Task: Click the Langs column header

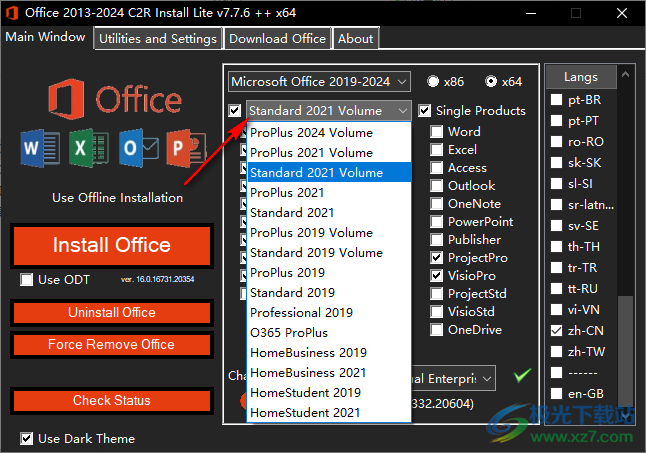Action: coord(581,77)
